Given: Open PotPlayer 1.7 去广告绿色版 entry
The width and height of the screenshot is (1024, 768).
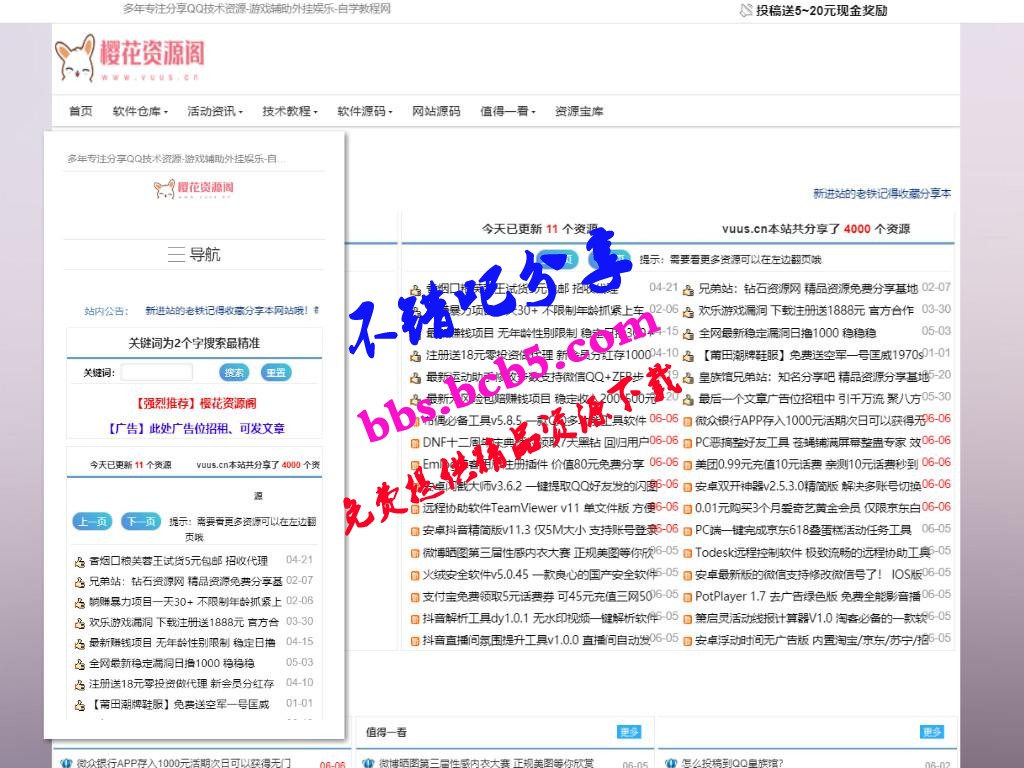Looking at the screenshot, I should point(807,596).
